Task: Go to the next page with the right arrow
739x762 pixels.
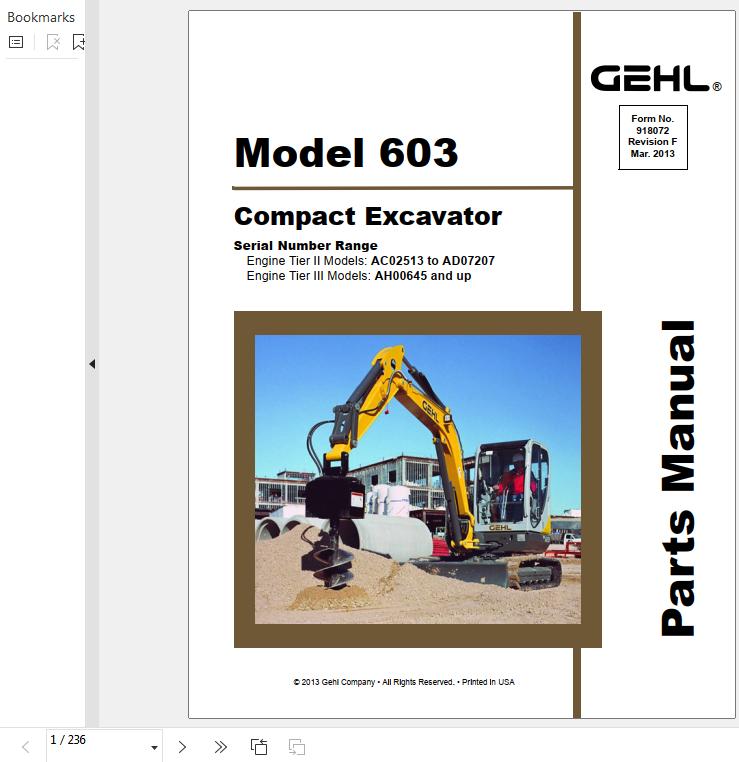Action: (182, 747)
